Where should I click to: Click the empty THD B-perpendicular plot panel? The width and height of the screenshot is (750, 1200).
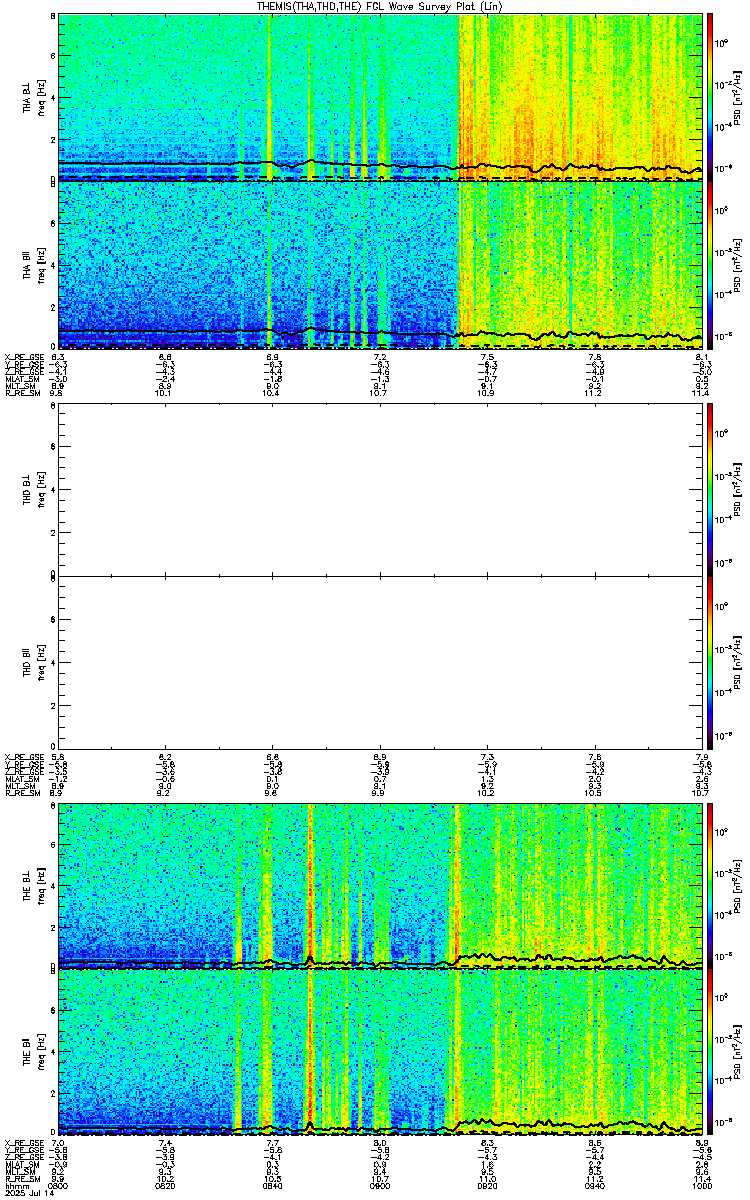(x=381, y=490)
